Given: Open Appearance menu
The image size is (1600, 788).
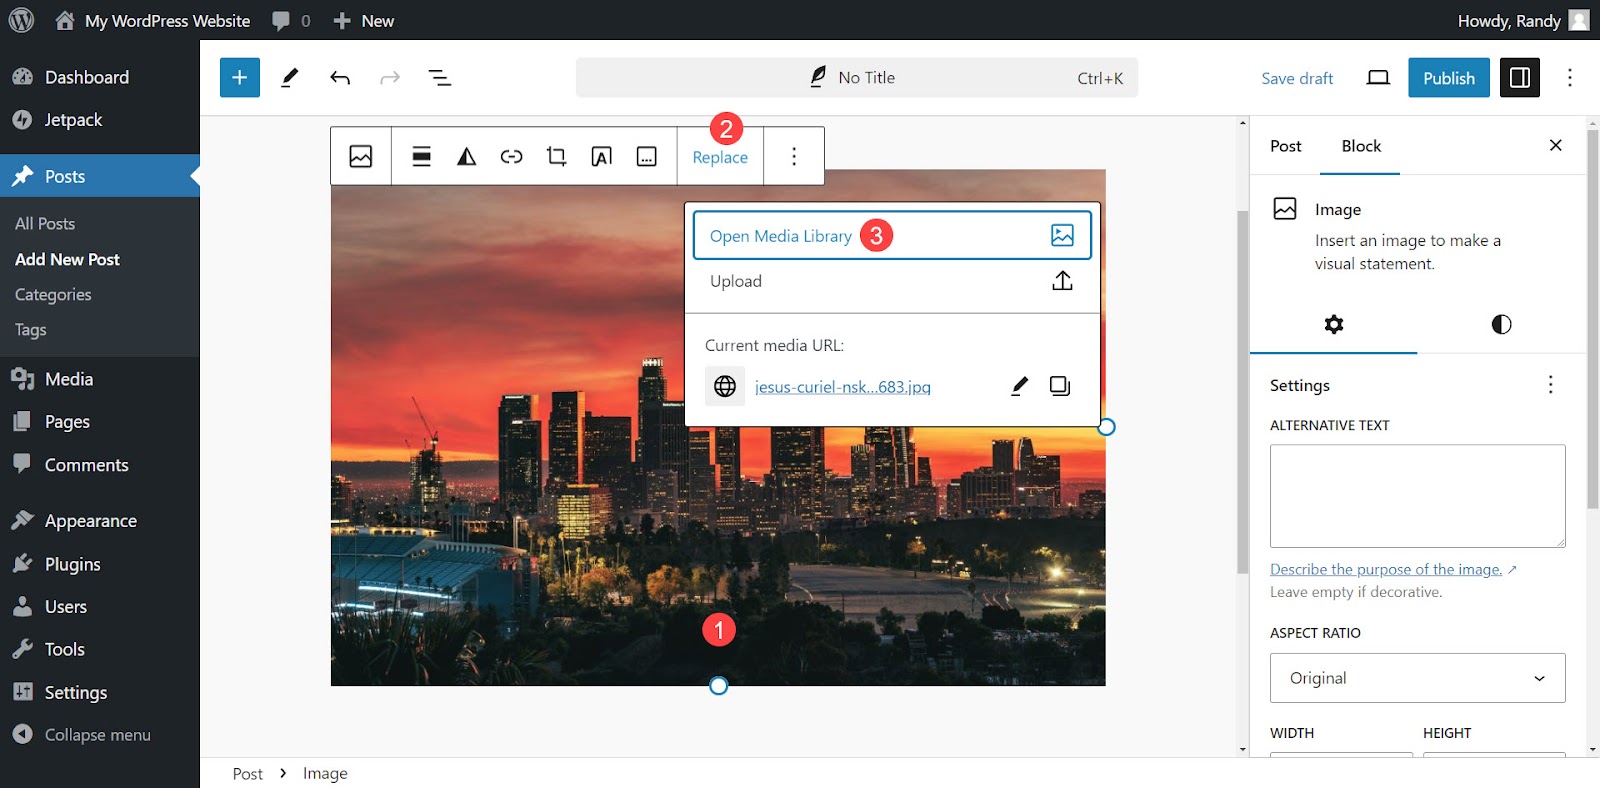Looking at the screenshot, I should pos(91,521).
